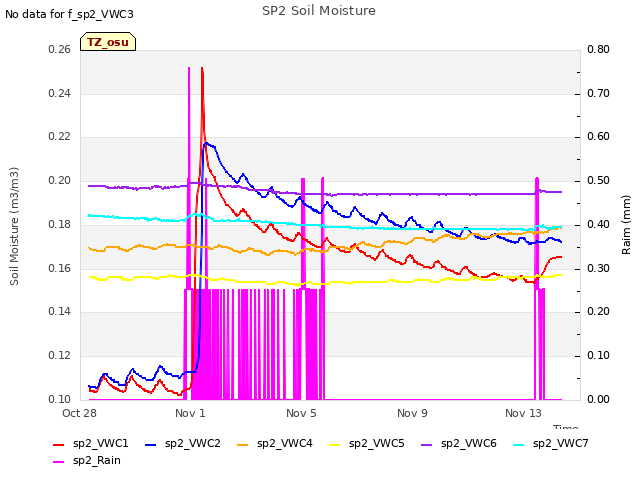Click the orange sp2_VWC4 legend swatch

point(242,445)
